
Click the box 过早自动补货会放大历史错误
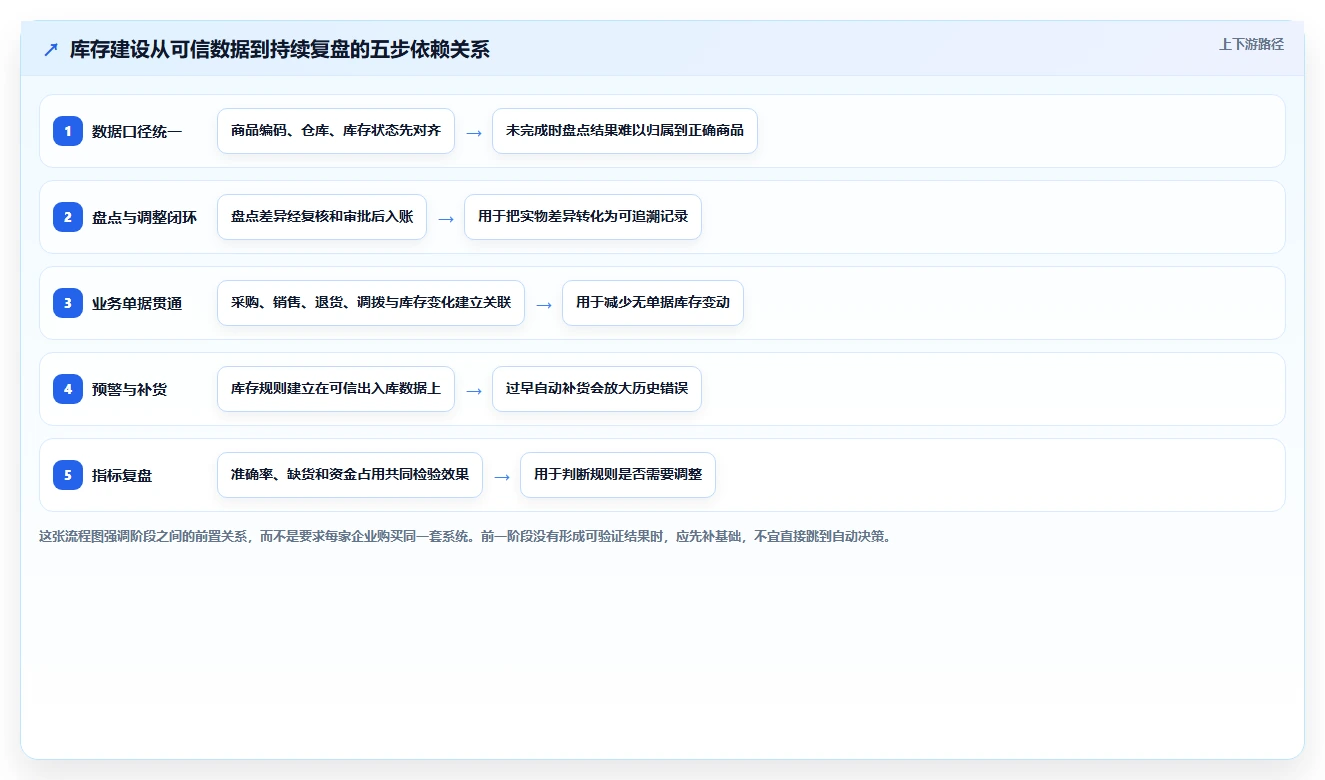point(597,389)
